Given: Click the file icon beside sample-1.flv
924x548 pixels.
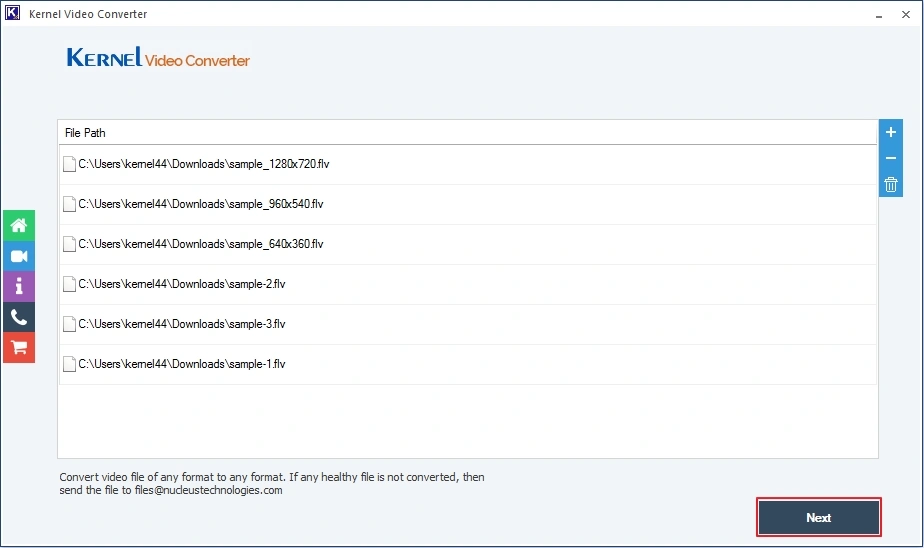Looking at the screenshot, I should (70, 365).
